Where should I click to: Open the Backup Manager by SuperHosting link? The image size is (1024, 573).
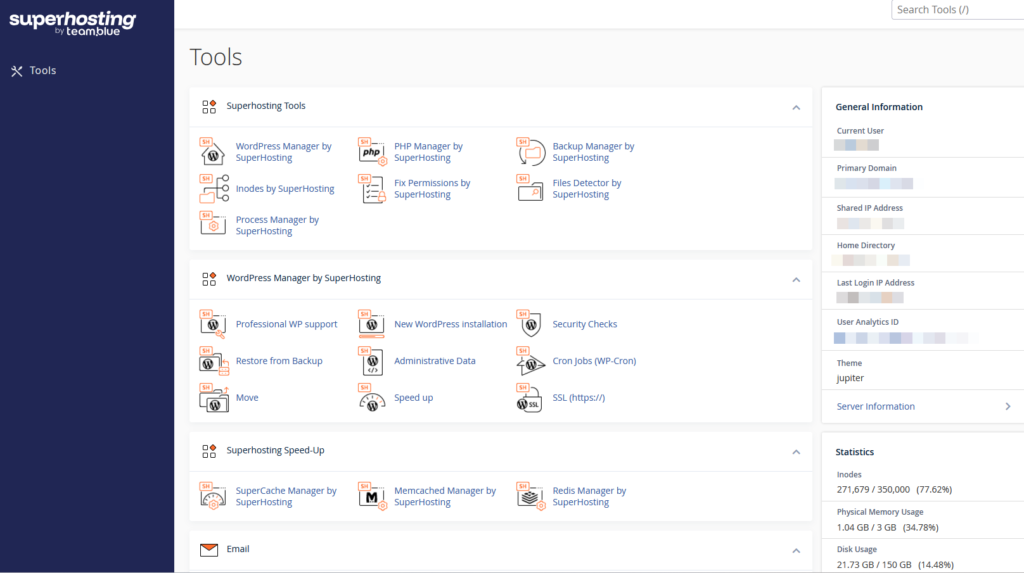tap(593, 152)
